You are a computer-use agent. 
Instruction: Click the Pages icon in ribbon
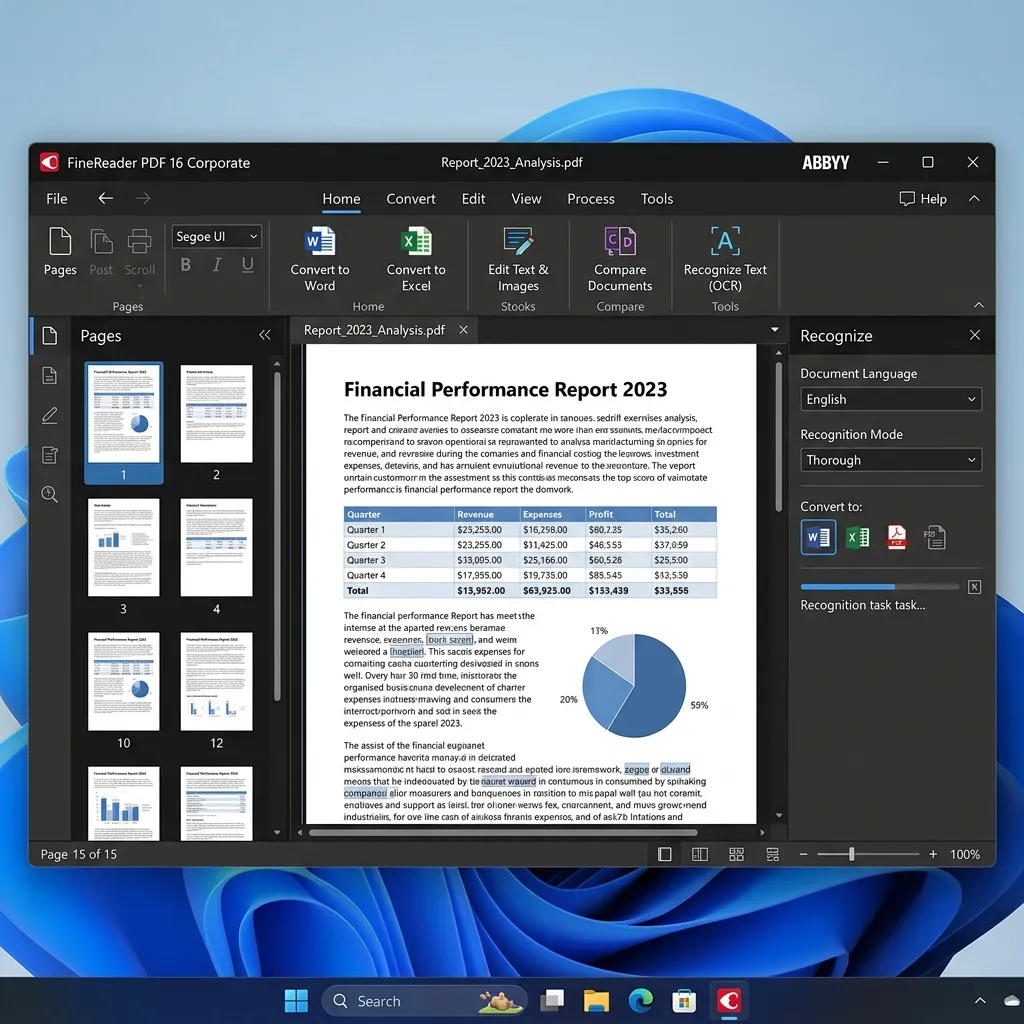click(60, 242)
